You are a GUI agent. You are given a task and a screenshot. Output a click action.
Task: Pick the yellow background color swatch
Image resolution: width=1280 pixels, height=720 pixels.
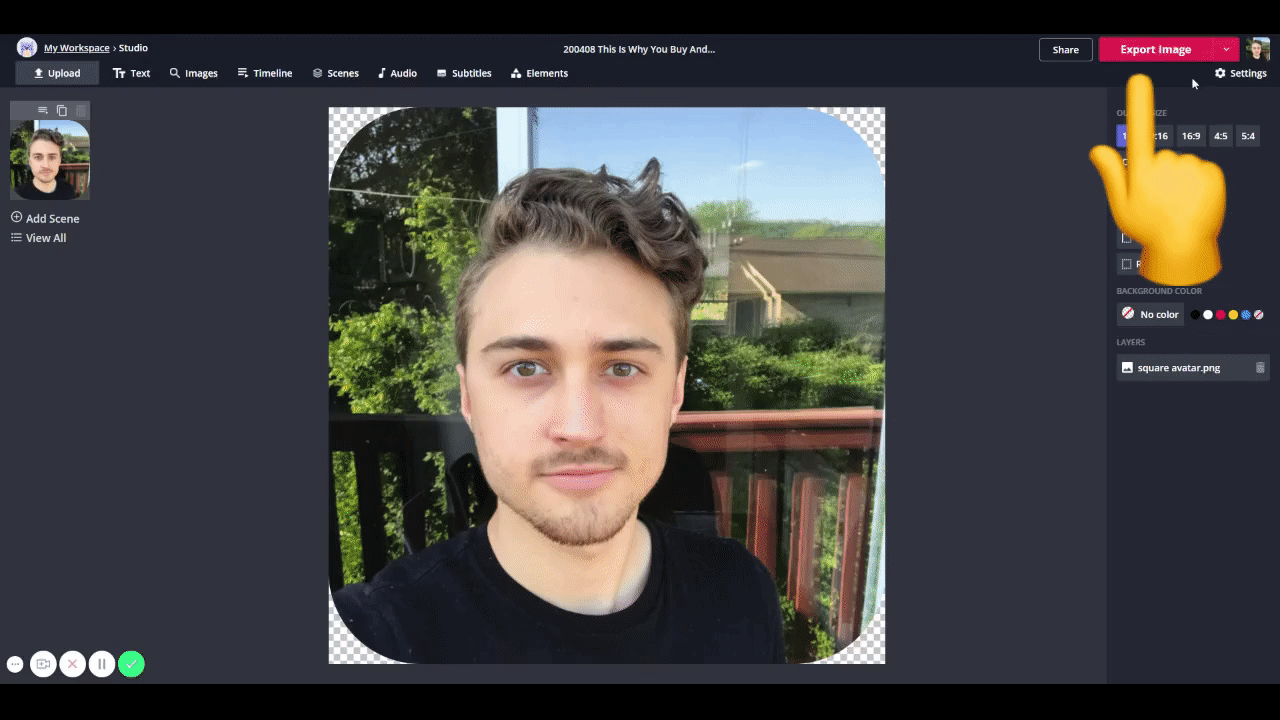click(1233, 315)
